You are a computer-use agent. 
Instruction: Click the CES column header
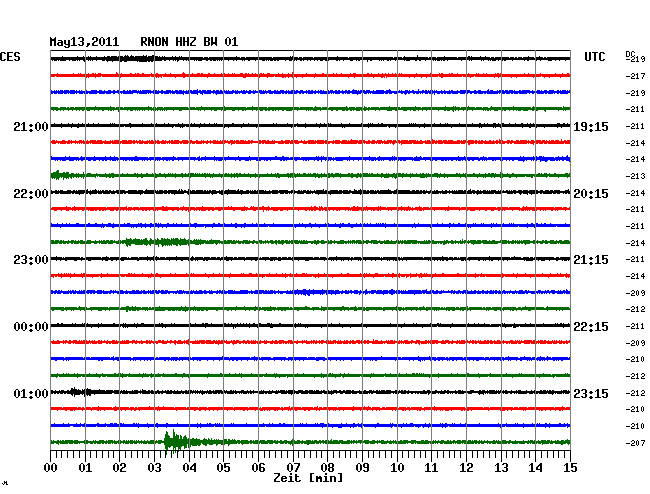10,57
